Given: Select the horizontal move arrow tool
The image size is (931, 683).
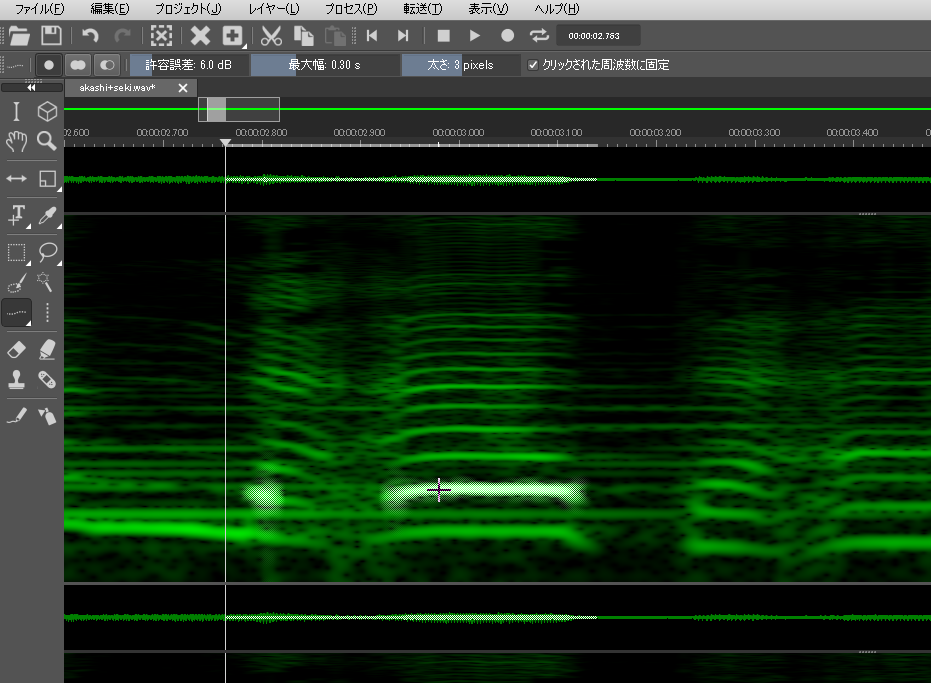Looking at the screenshot, I should pyautogui.click(x=16, y=178).
